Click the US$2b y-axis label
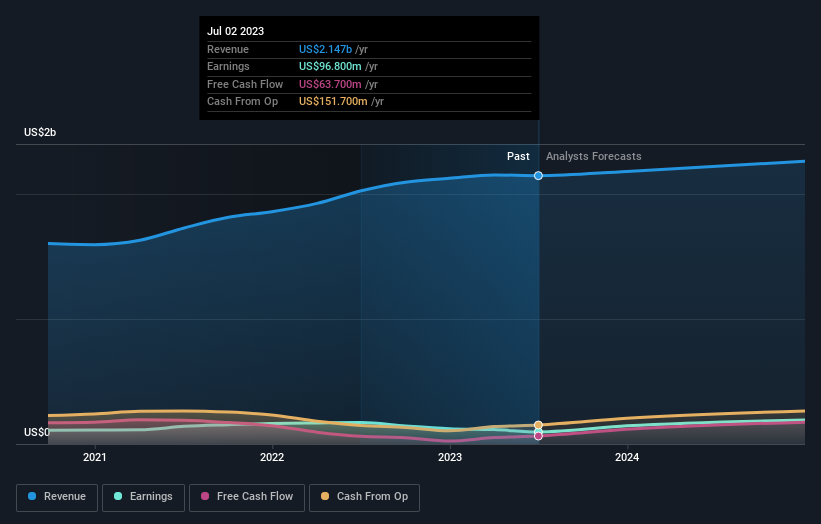This screenshot has width=821, height=524. [x=40, y=132]
